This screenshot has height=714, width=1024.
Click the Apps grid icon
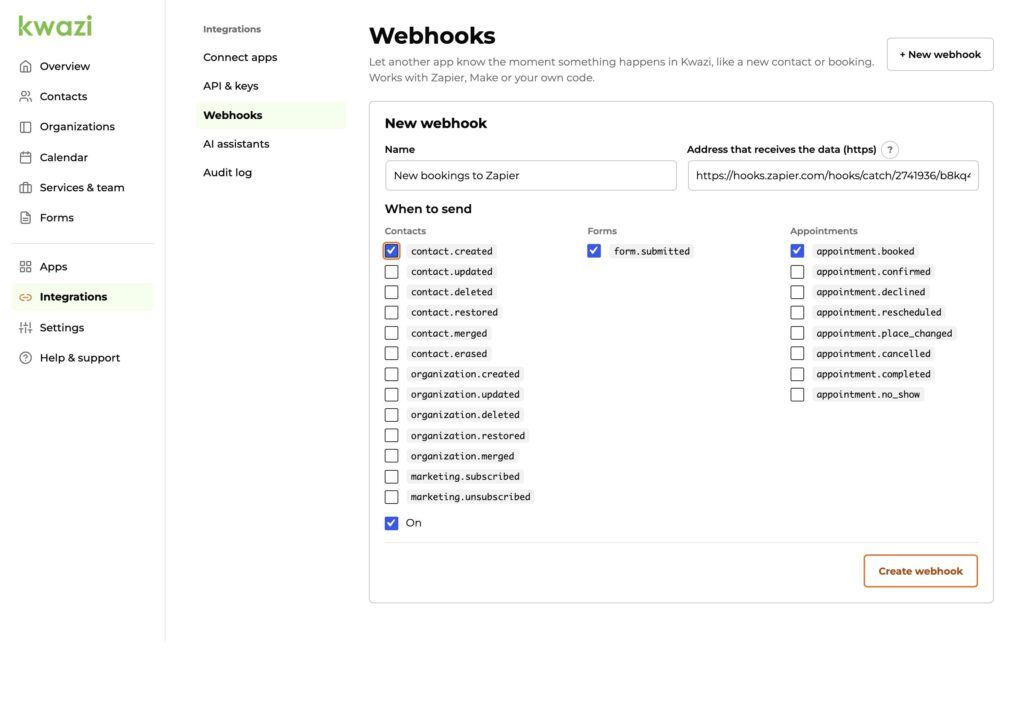(x=25, y=267)
